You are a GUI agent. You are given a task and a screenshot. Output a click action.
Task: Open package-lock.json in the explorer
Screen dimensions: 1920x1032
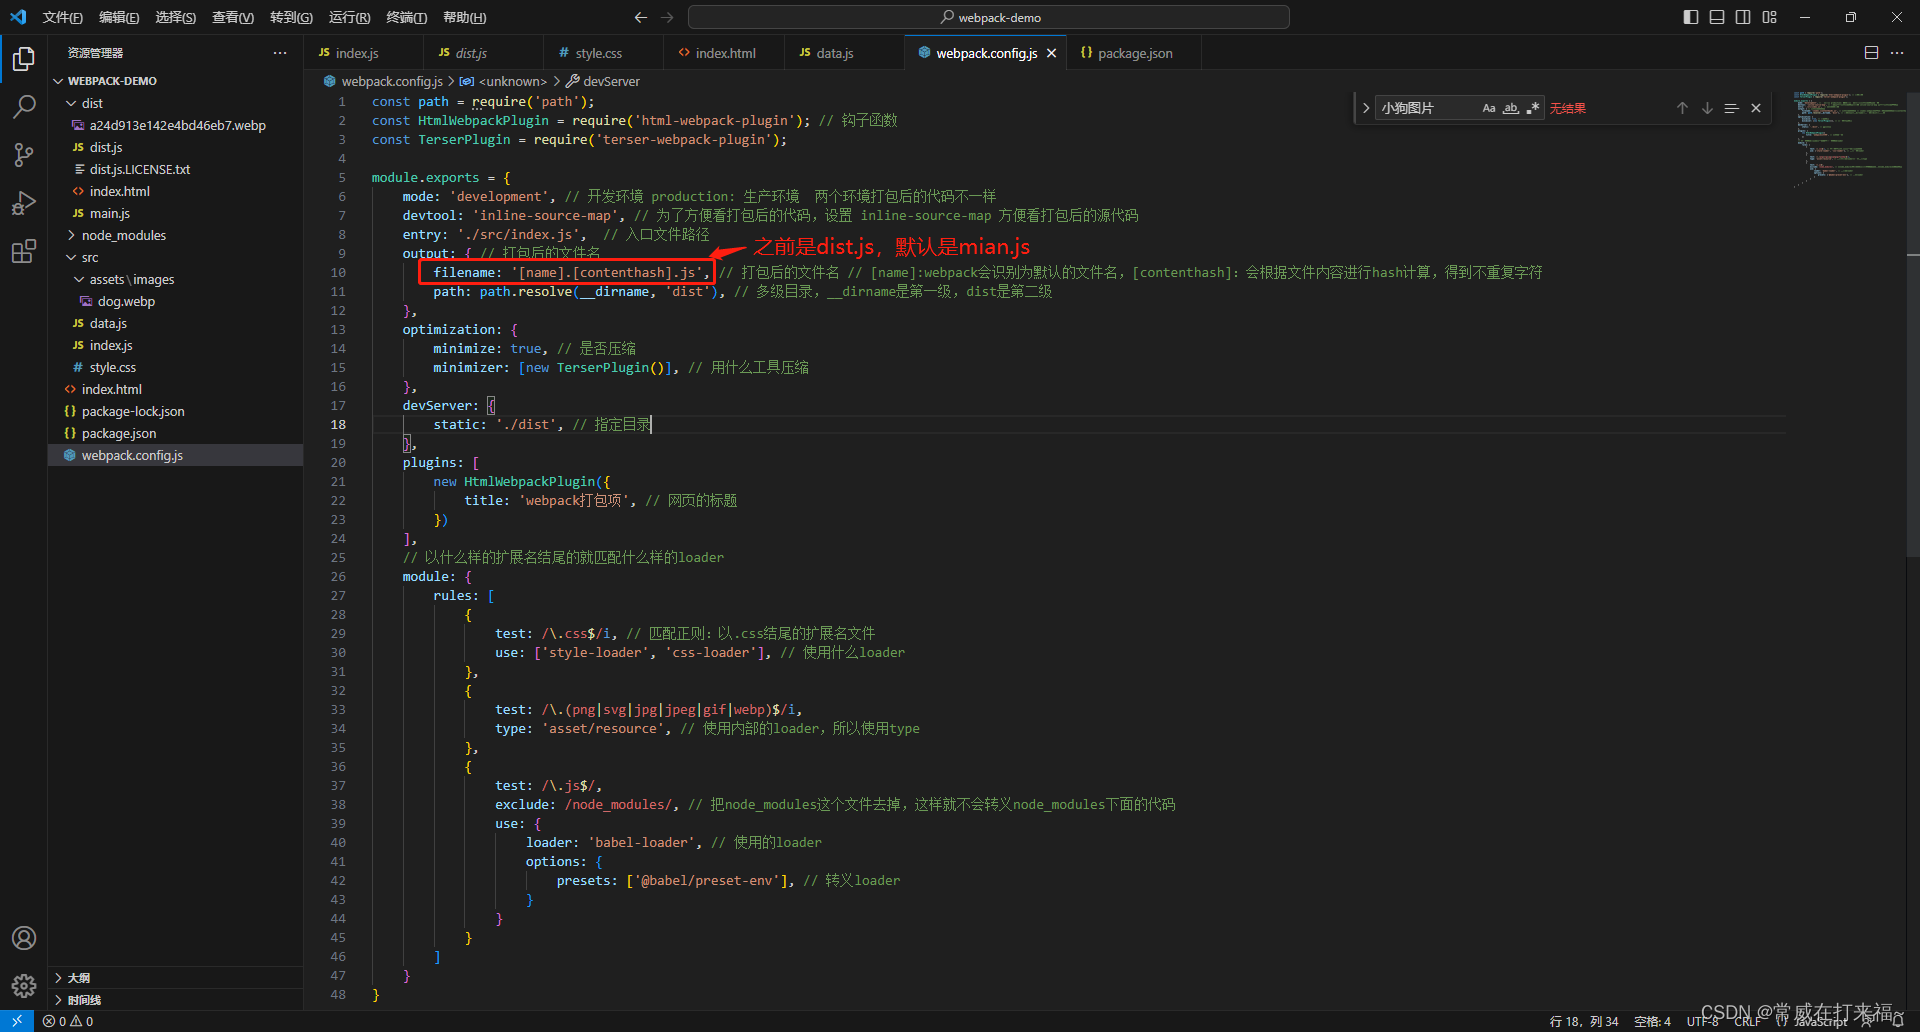(133, 411)
